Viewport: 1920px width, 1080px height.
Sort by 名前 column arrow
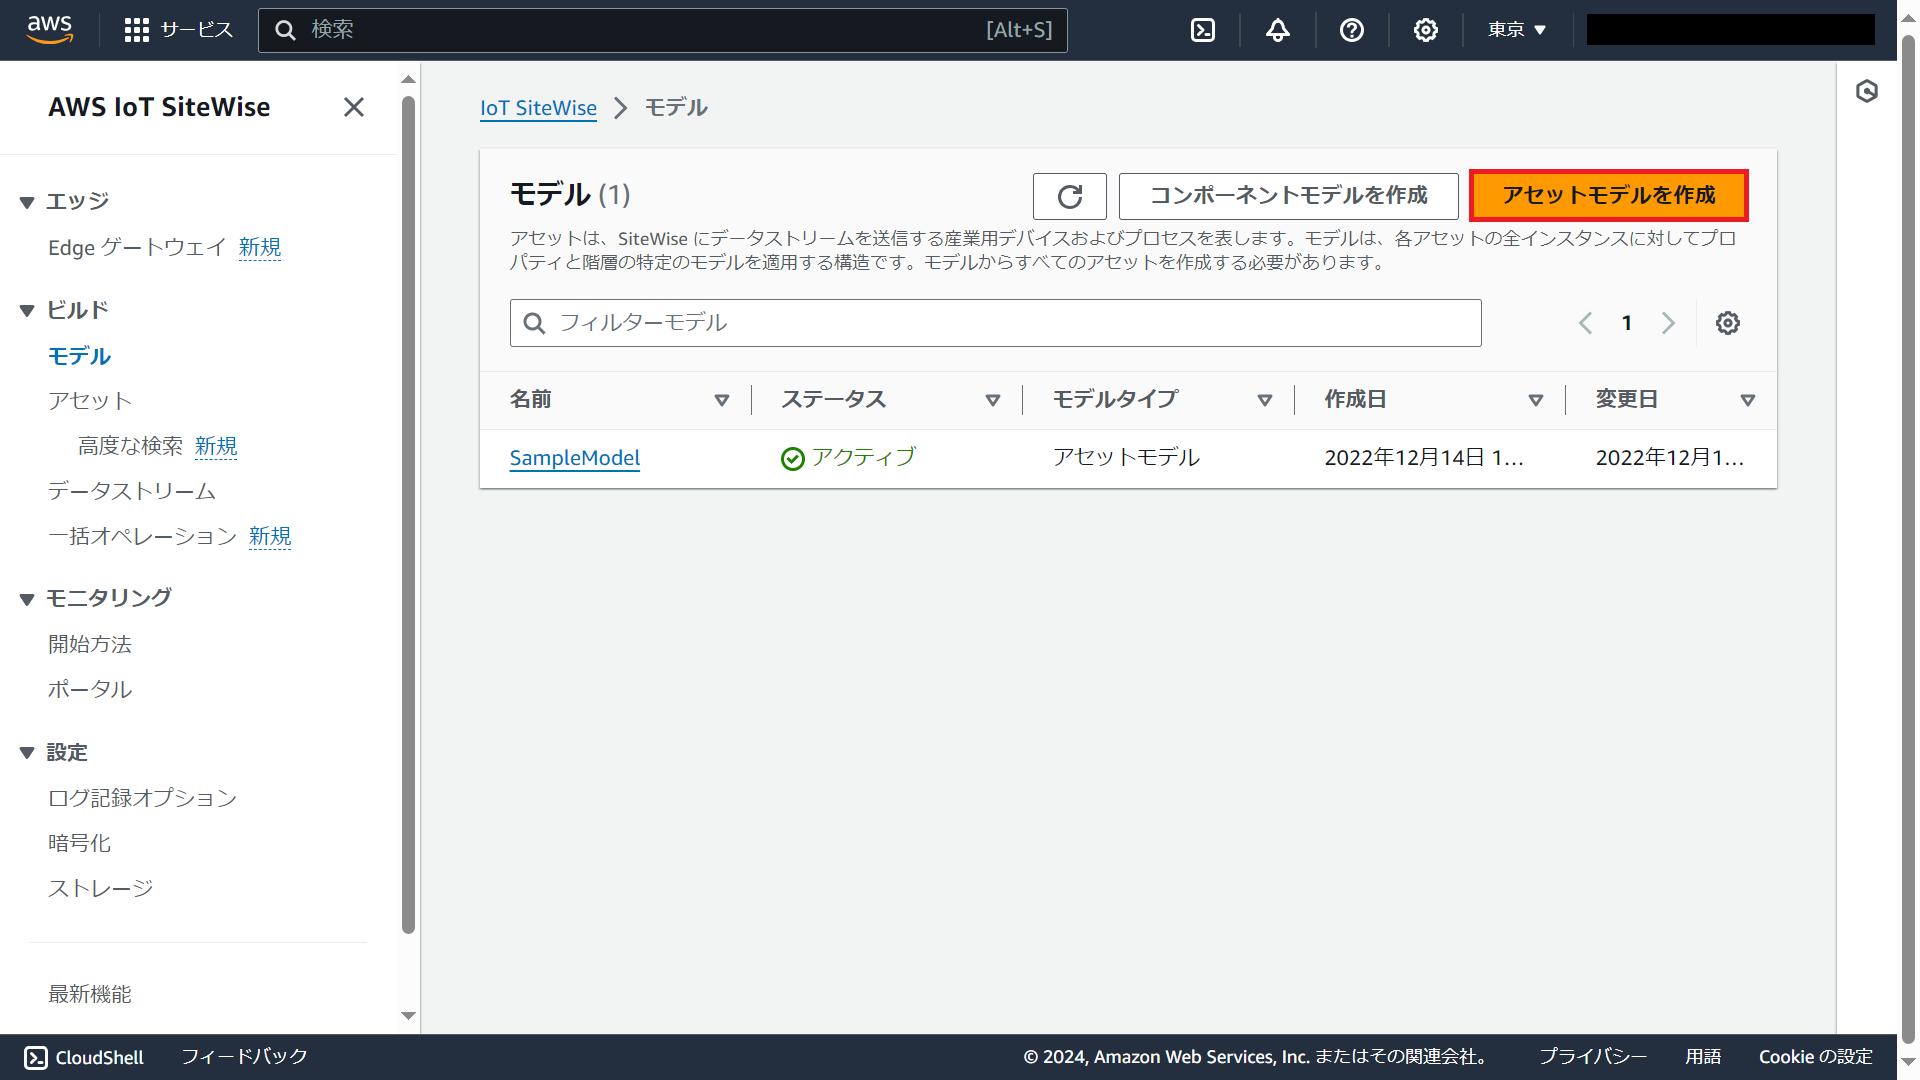[721, 400]
